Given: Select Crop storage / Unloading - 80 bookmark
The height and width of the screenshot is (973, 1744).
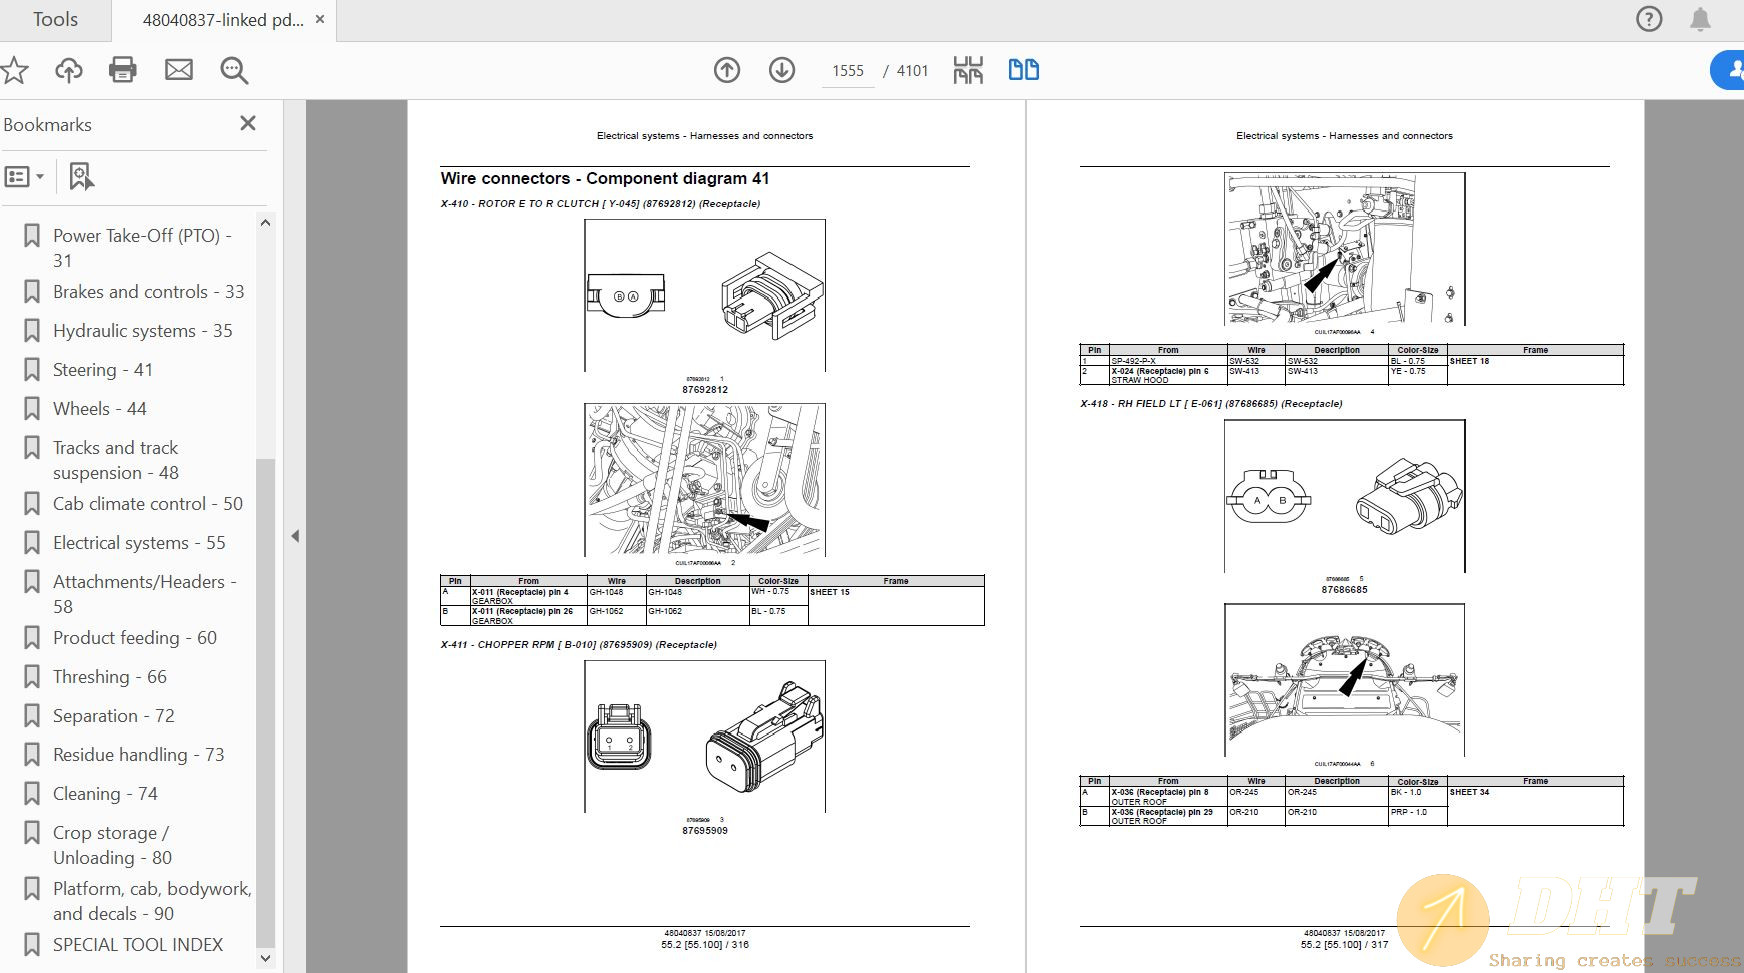Looking at the screenshot, I should coord(112,845).
